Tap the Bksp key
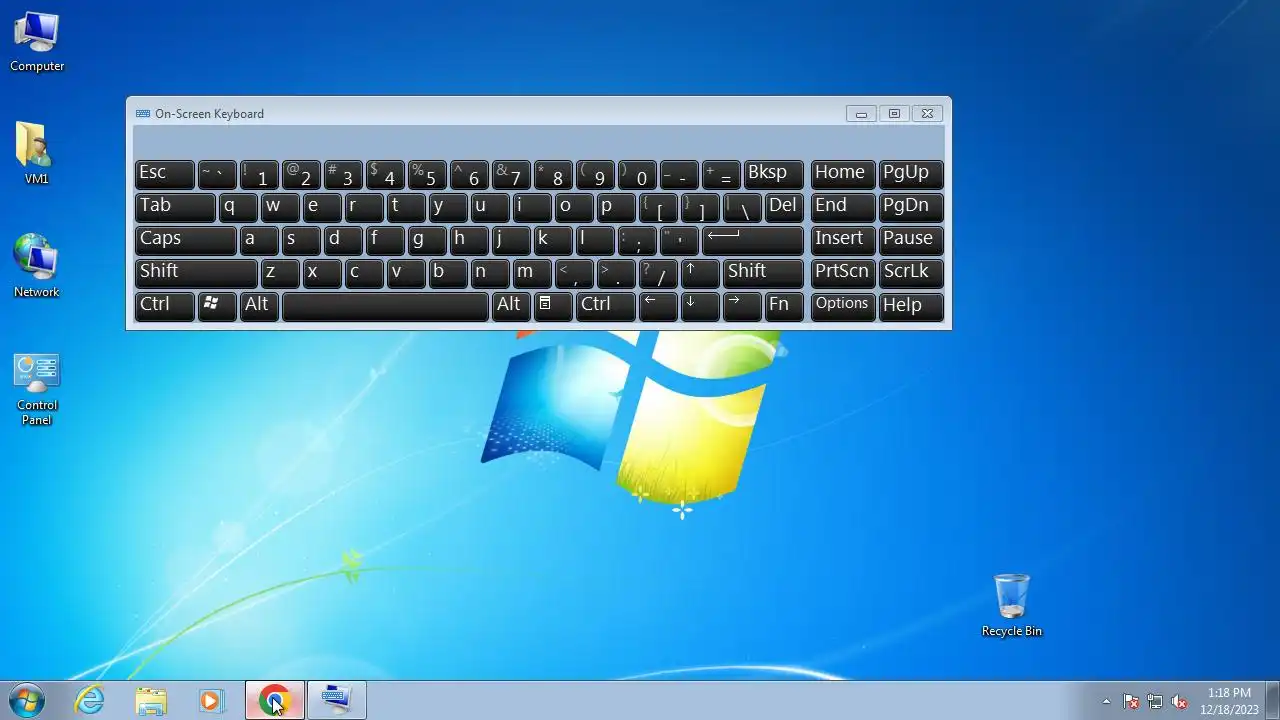 [774, 174]
